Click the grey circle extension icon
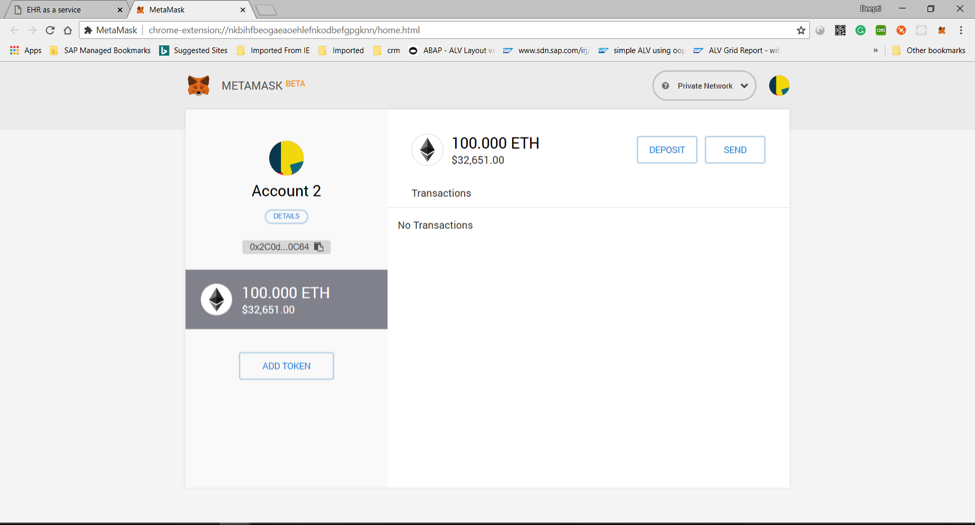The height and width of the screenshot is (525, 975). (x=820, y=30)
